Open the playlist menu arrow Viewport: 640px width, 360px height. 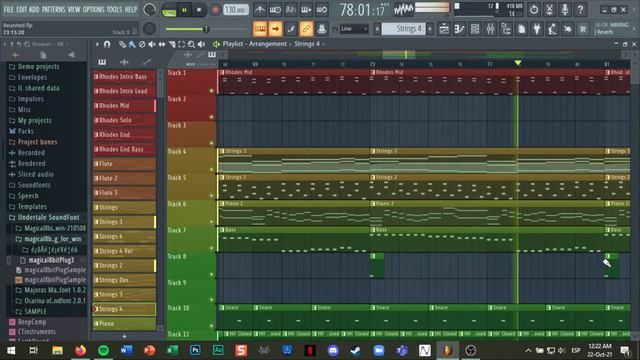97,44
